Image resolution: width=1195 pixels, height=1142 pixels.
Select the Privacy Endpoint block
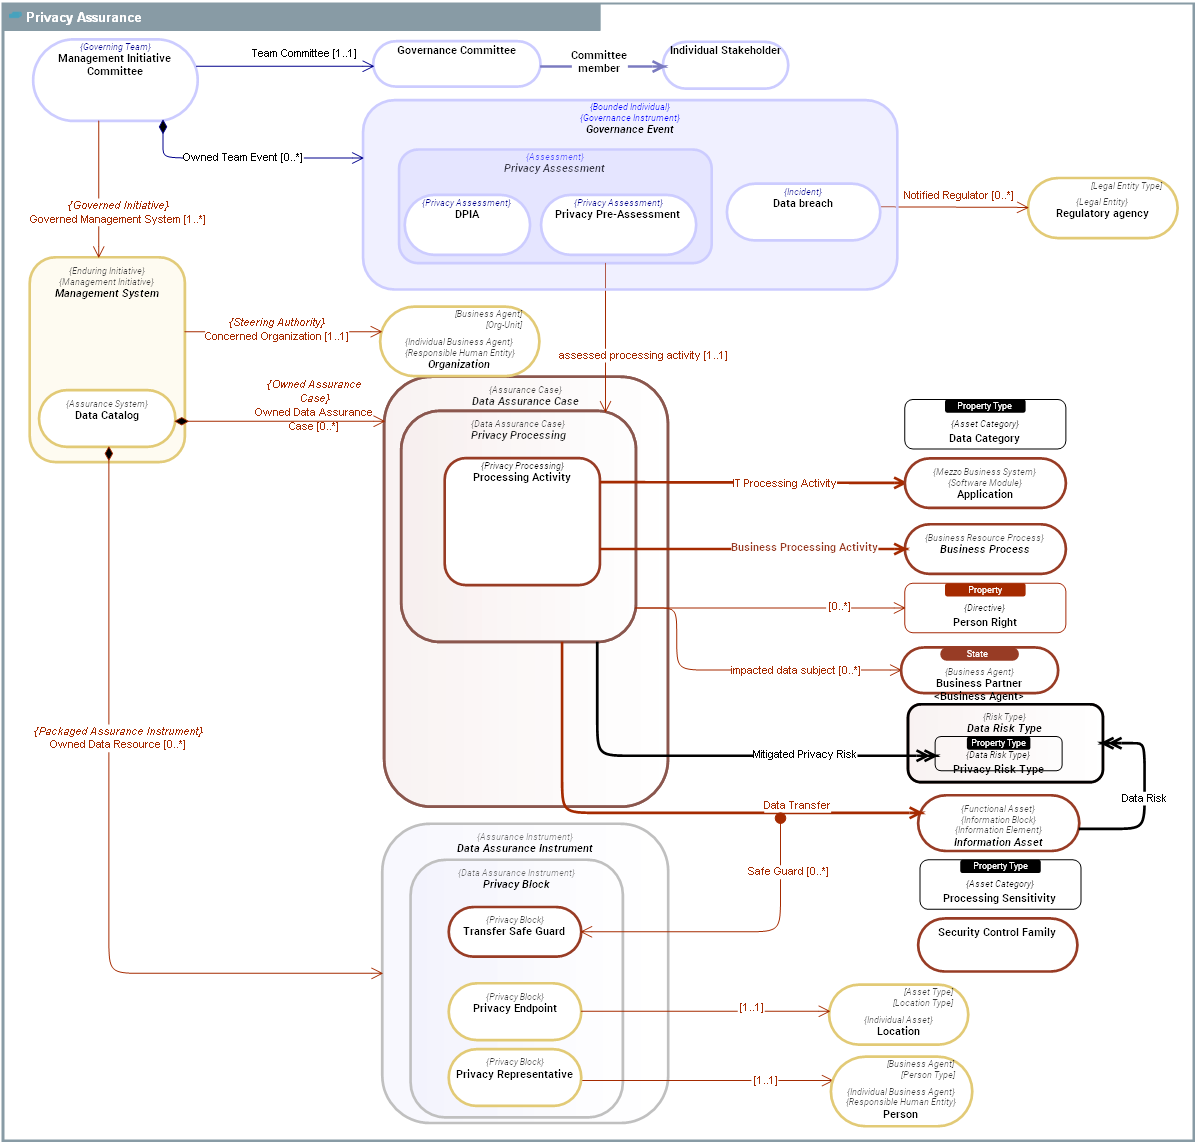point(514,1011)
